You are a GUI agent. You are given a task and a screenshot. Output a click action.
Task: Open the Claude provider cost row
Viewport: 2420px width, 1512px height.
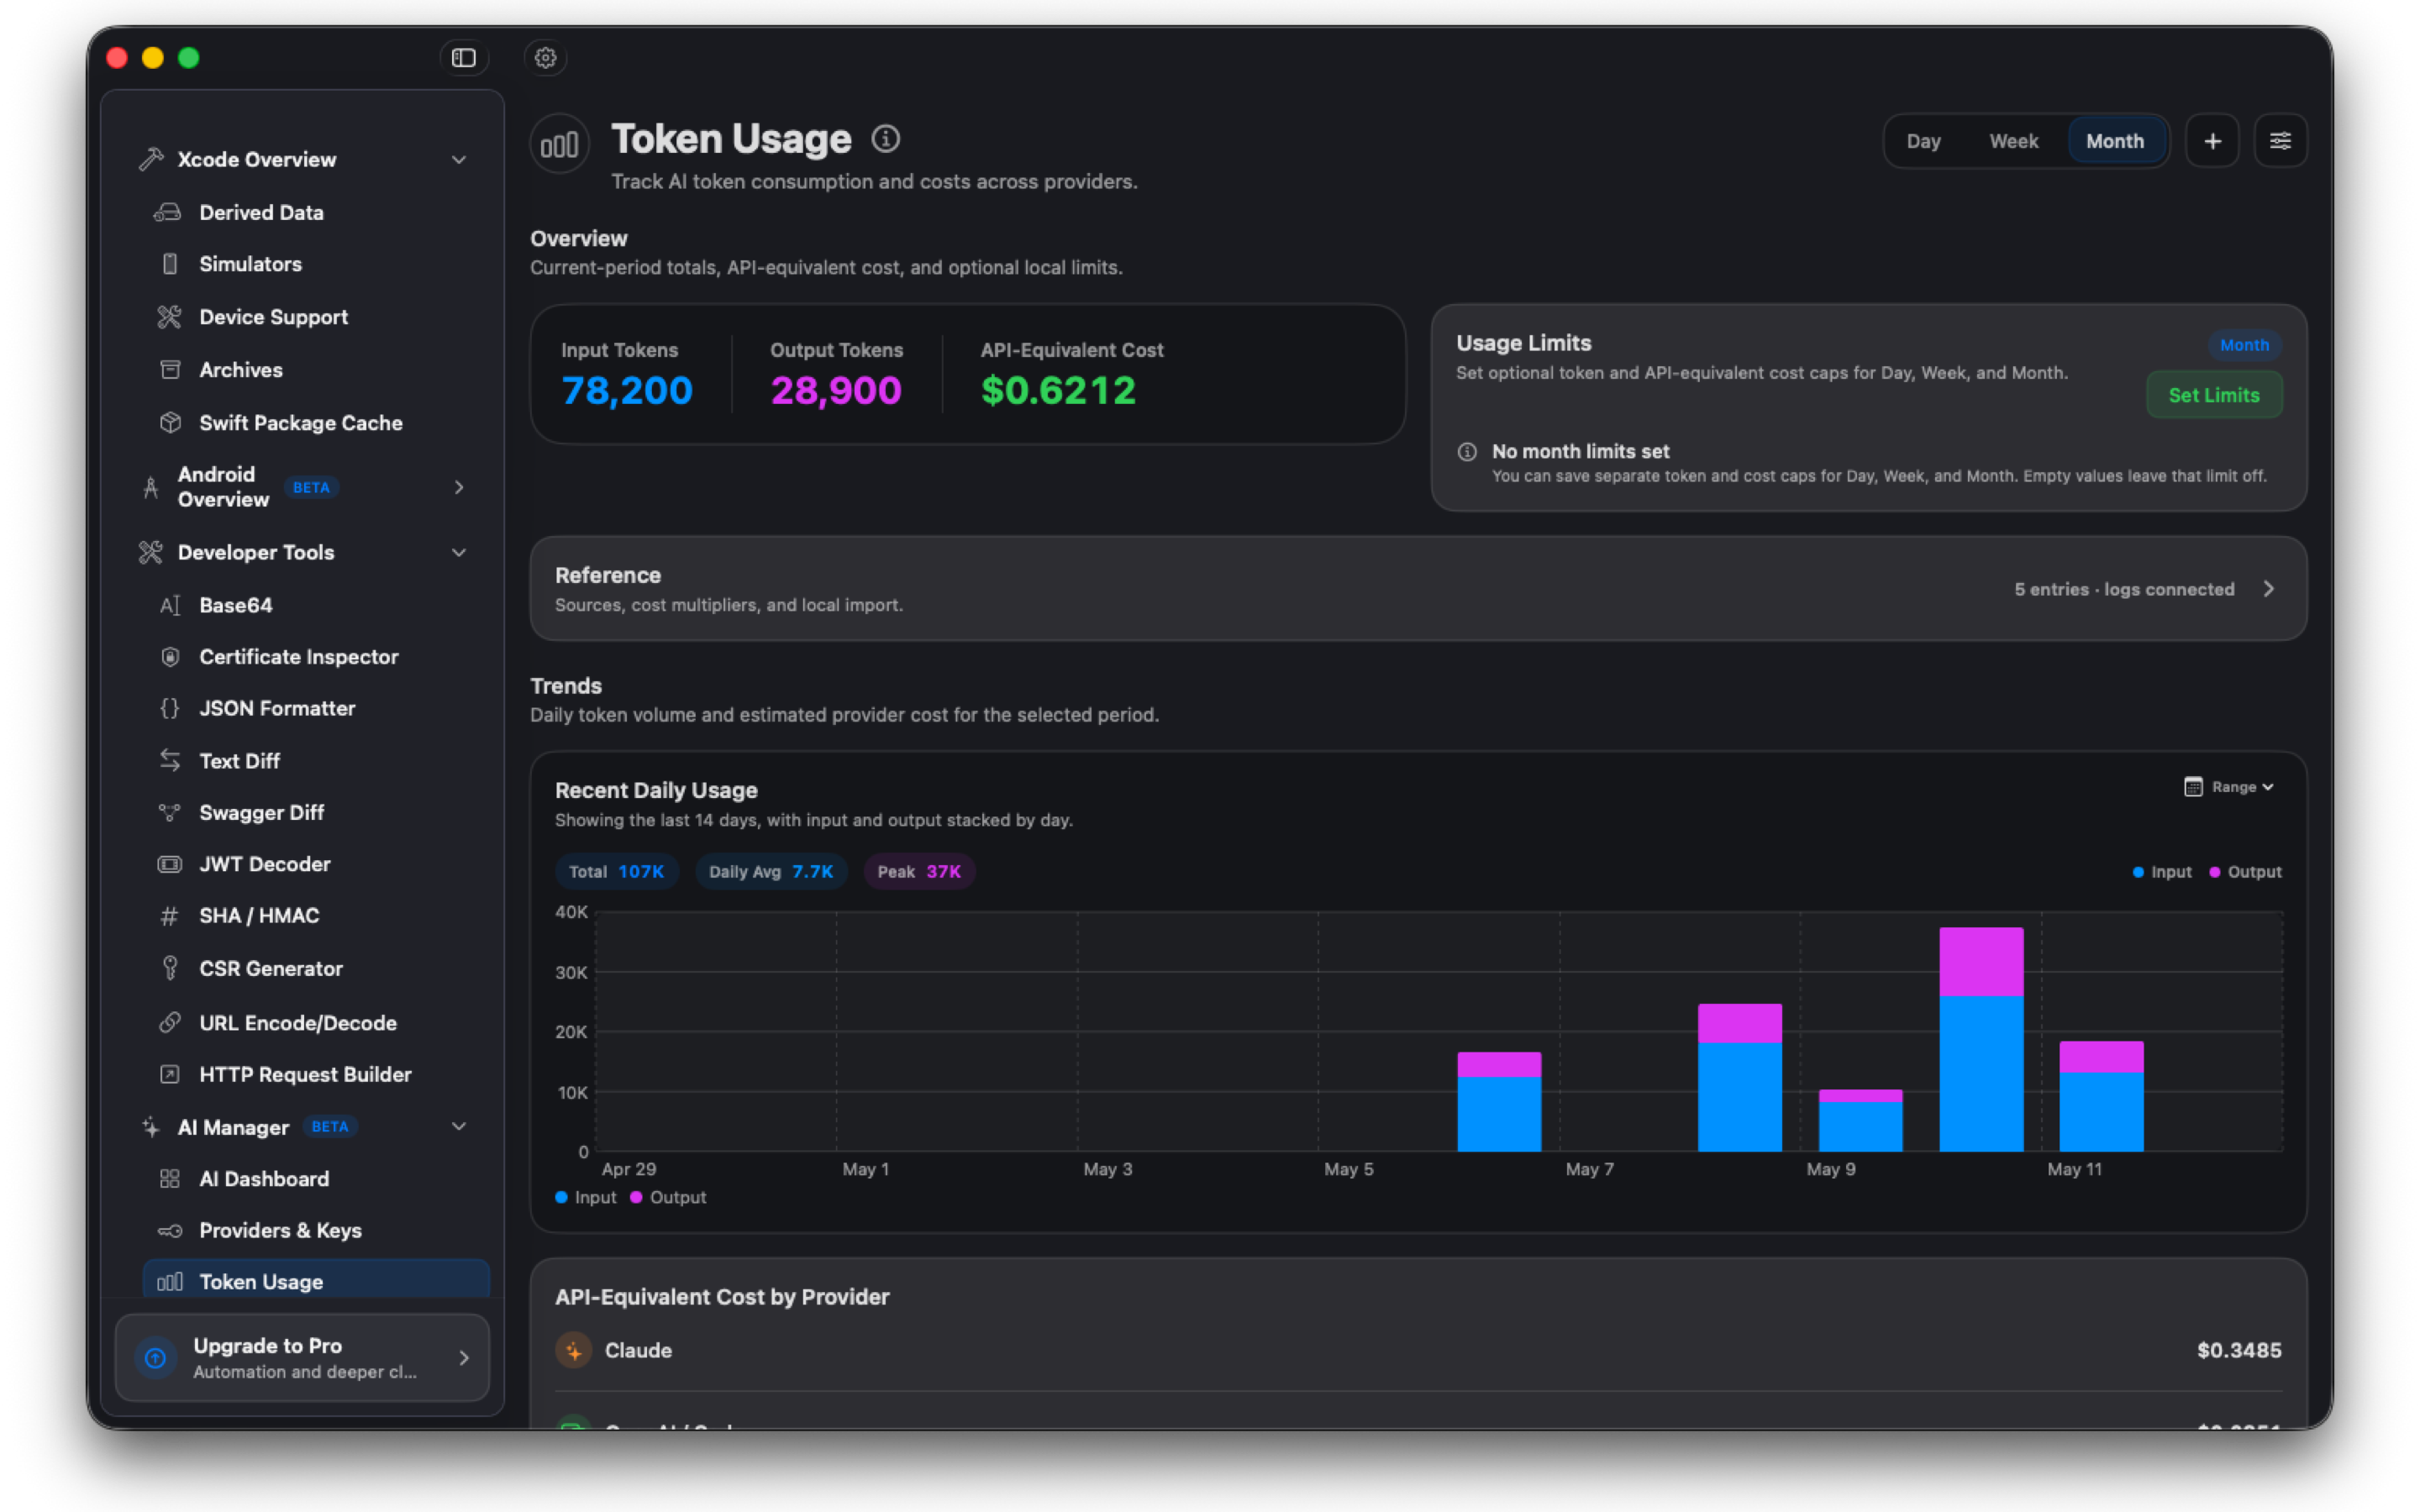click(x=1418, y=1351)
